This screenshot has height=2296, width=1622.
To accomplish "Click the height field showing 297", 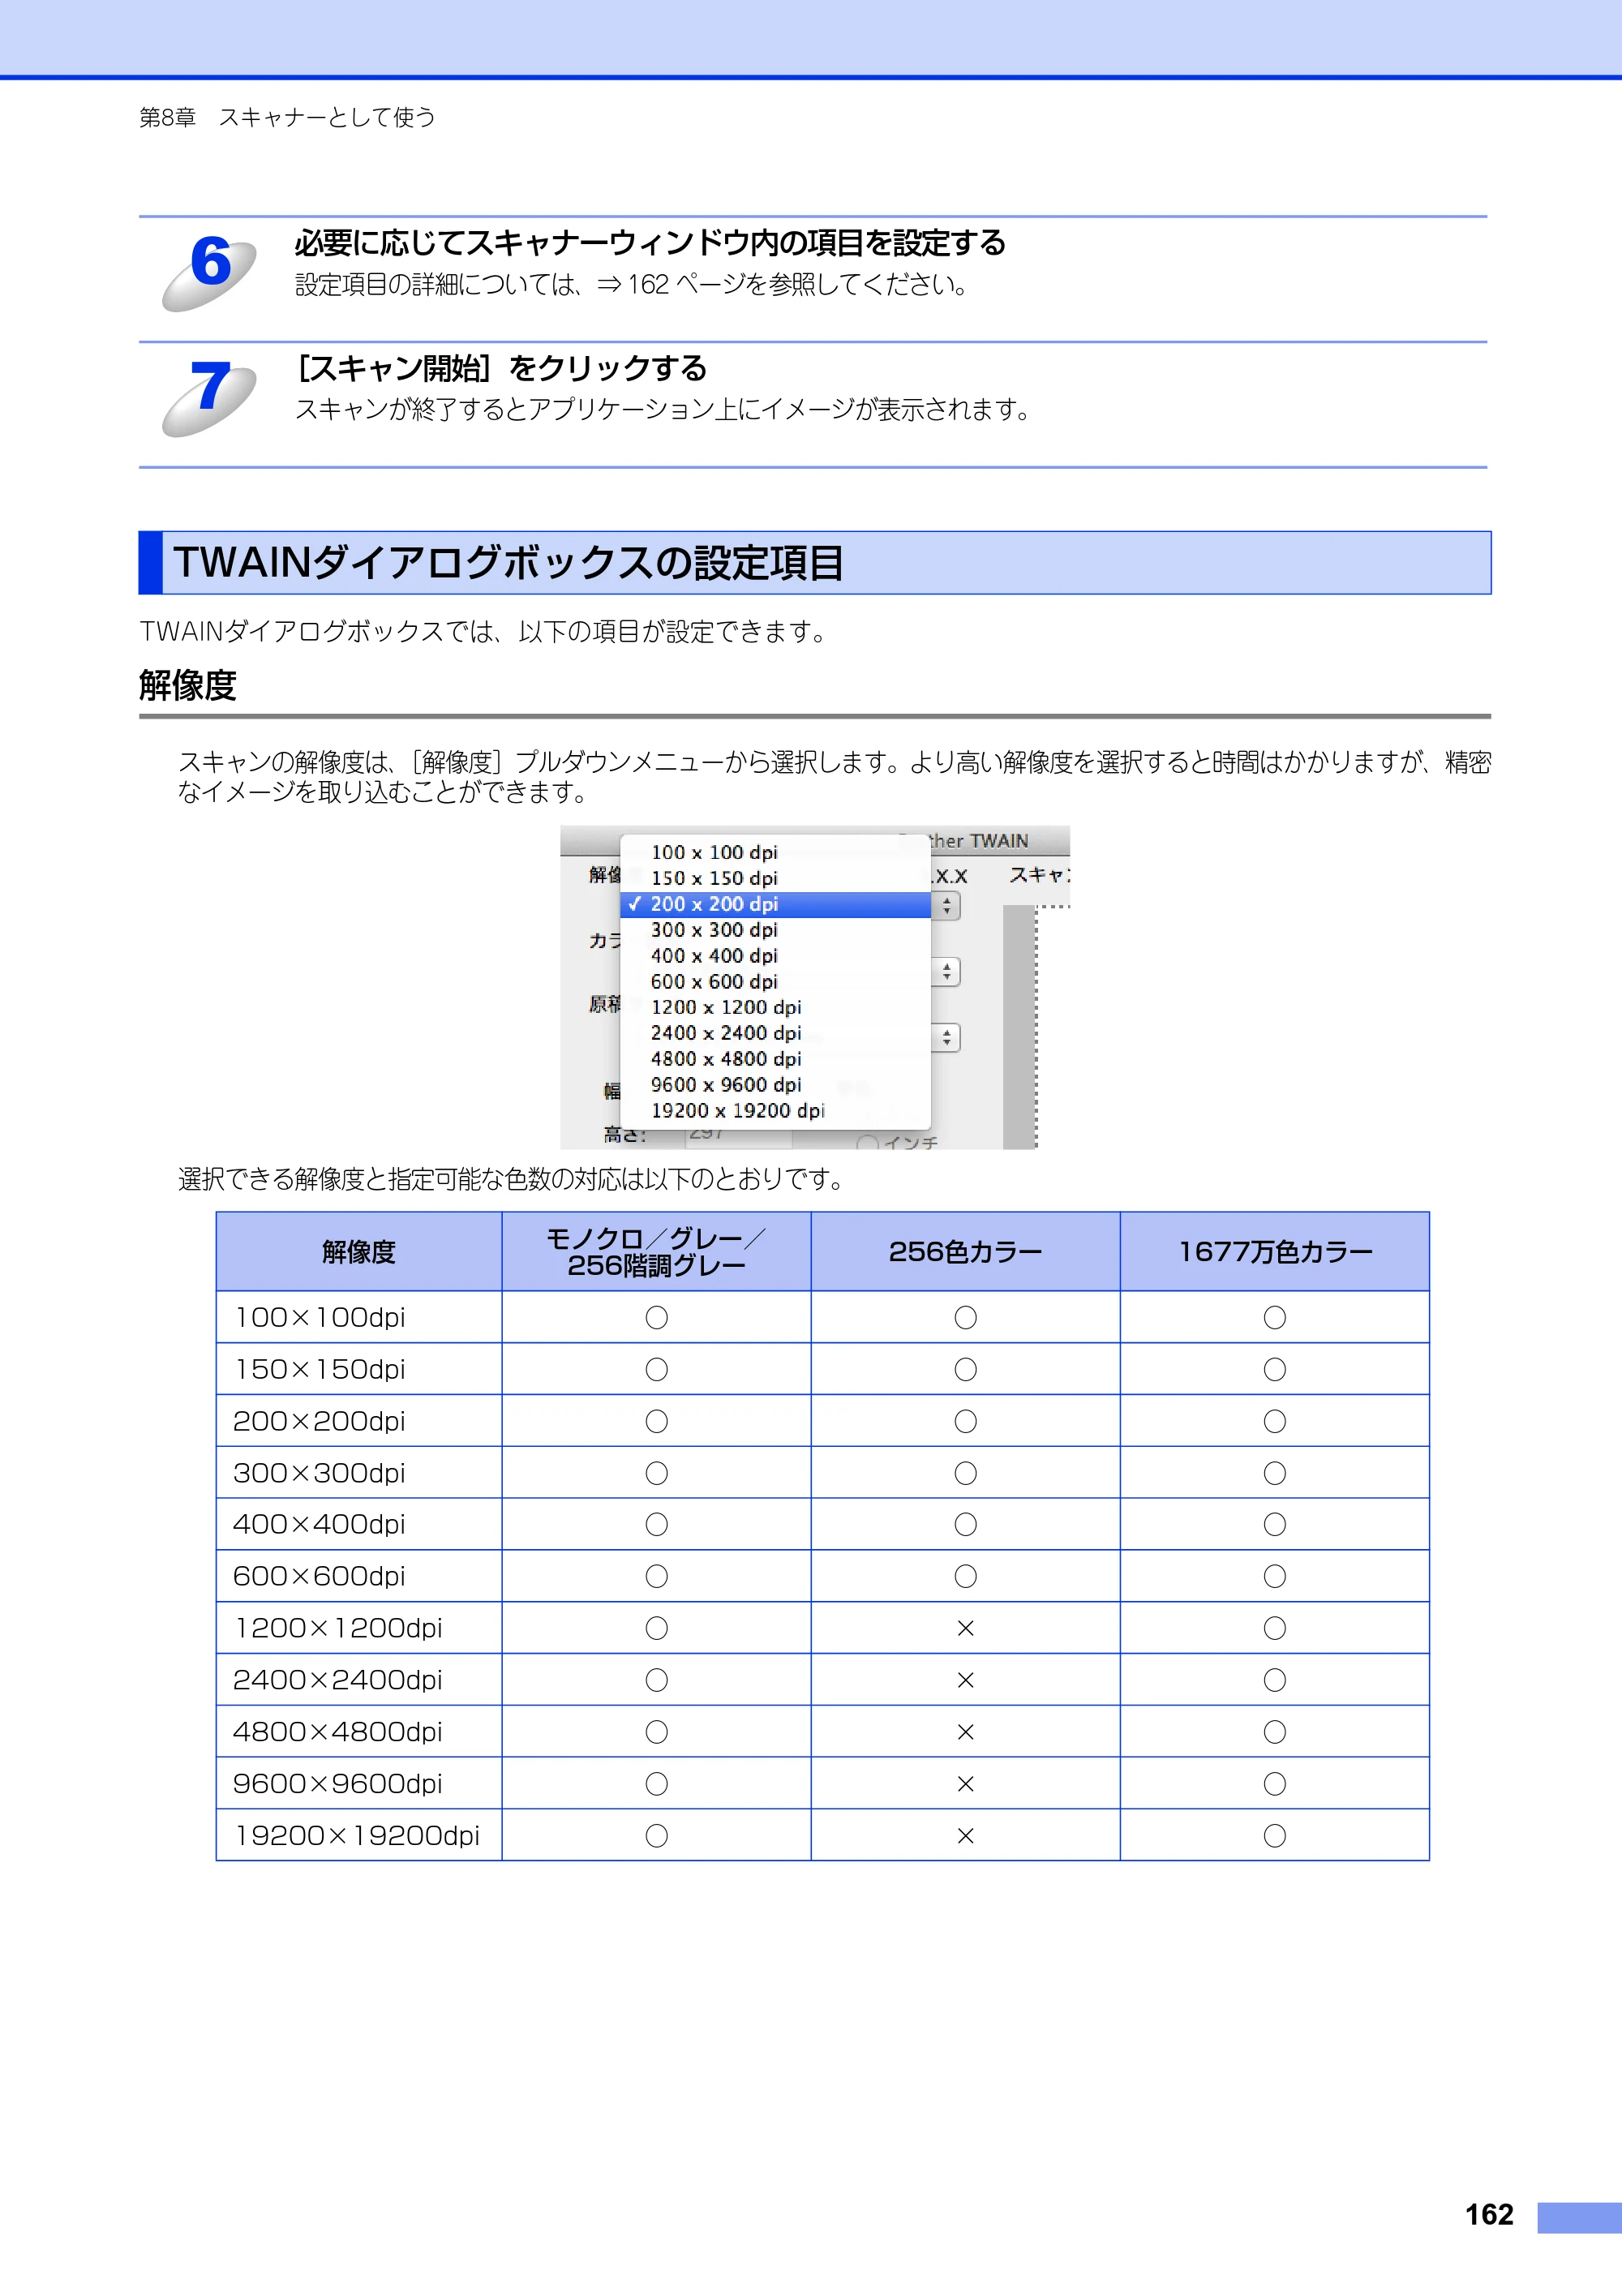I will coord(738,1137).
